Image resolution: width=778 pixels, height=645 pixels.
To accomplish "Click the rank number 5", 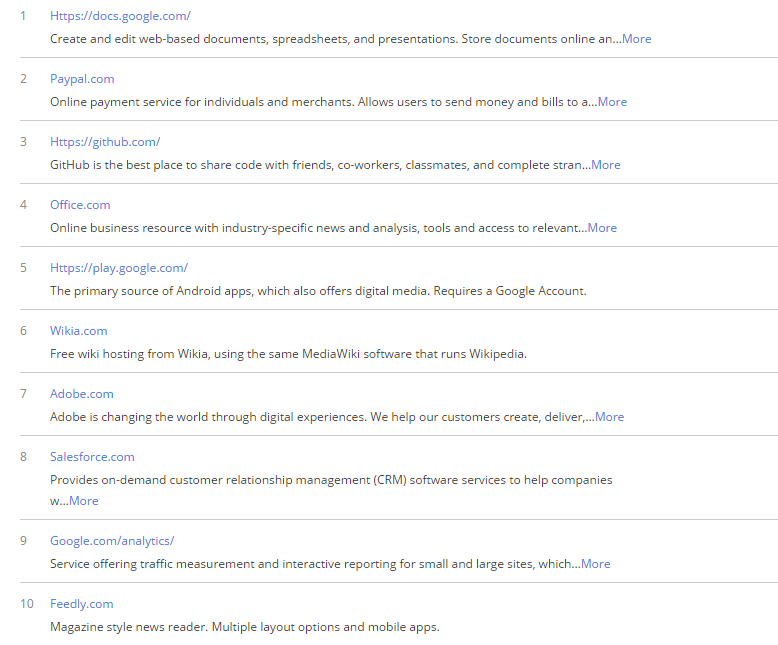I will coord(23,268).
